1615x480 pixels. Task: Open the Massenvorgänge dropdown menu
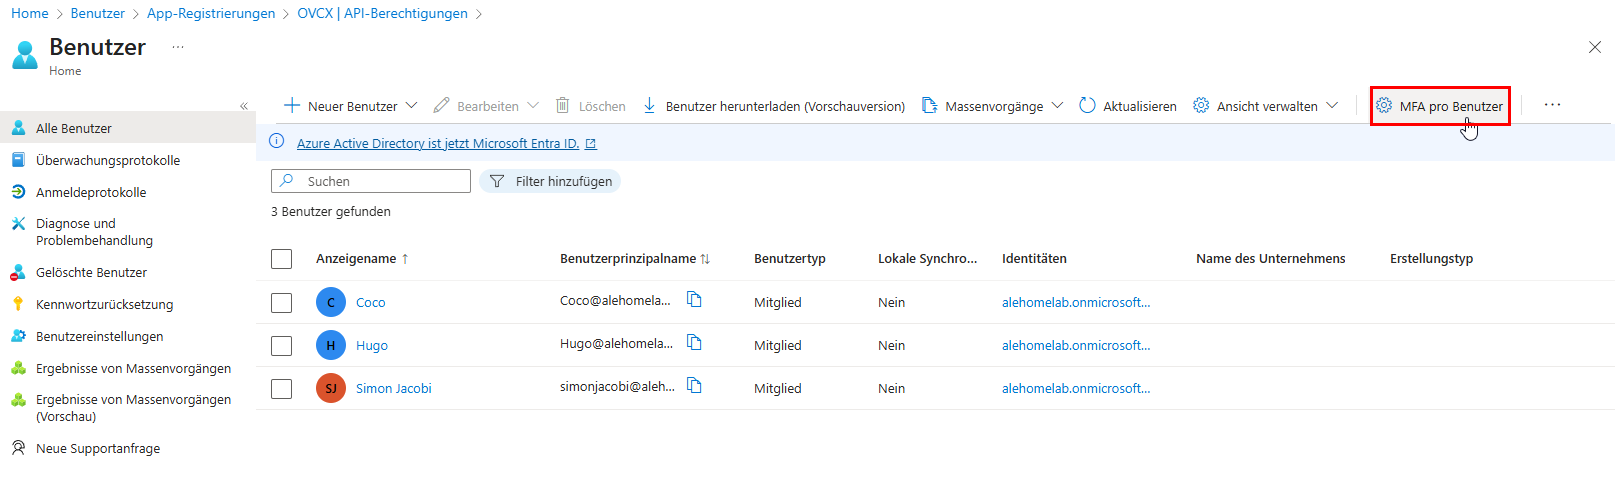(1057, 106)
